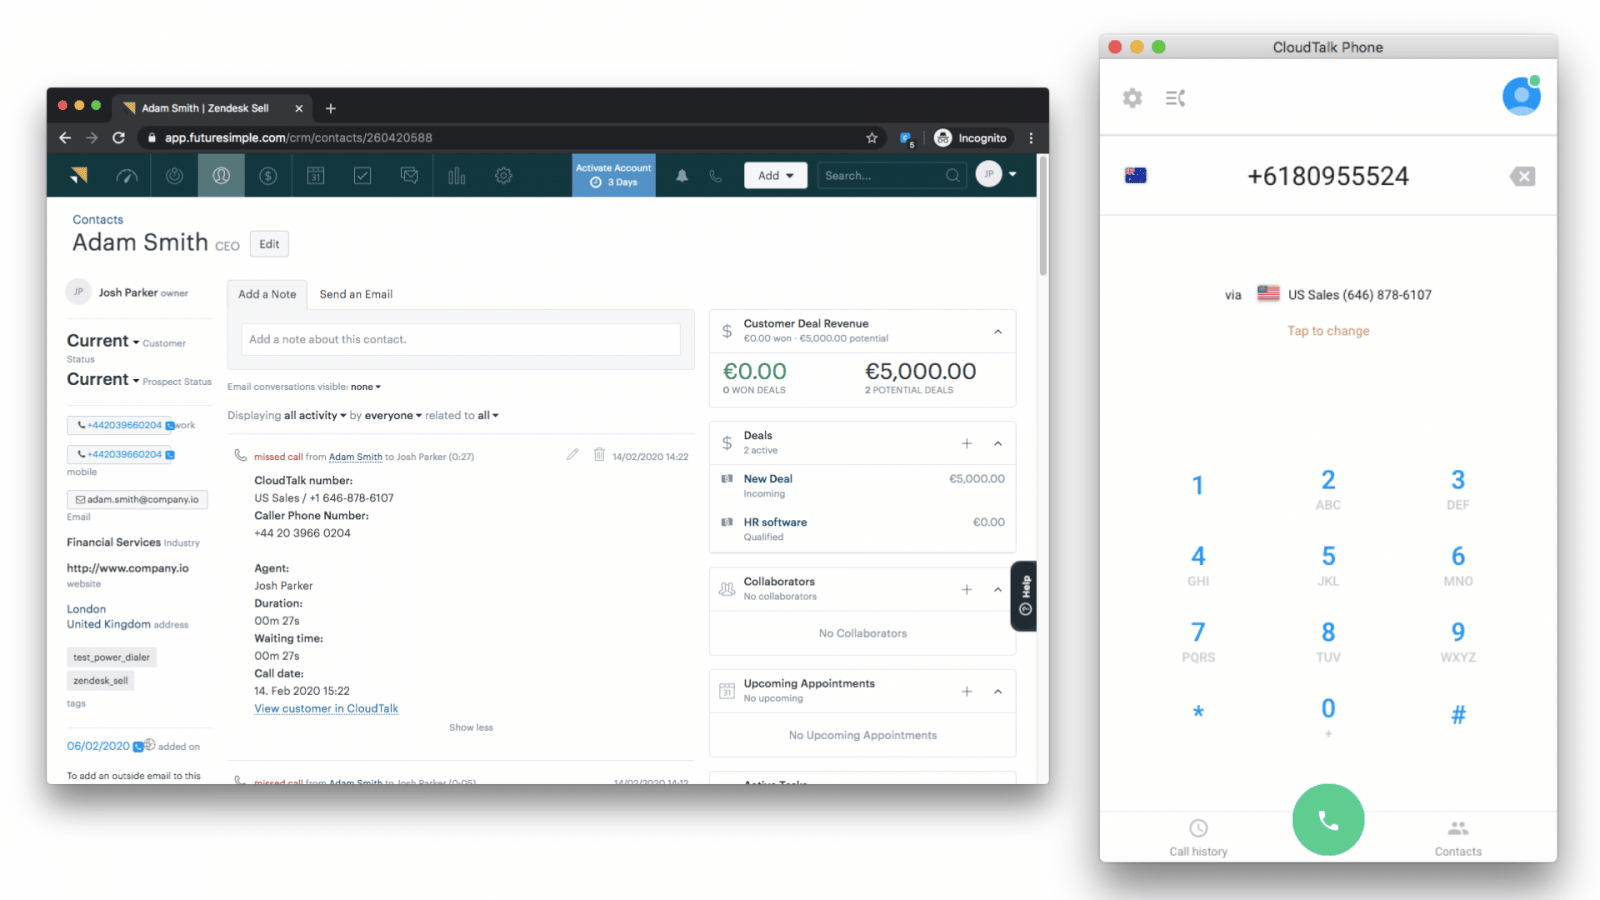Open Deals dollar icon in Sell navbar
The height and width of the screenshot is (900, 1600).
pyautogui.click(x=268, y=176)
